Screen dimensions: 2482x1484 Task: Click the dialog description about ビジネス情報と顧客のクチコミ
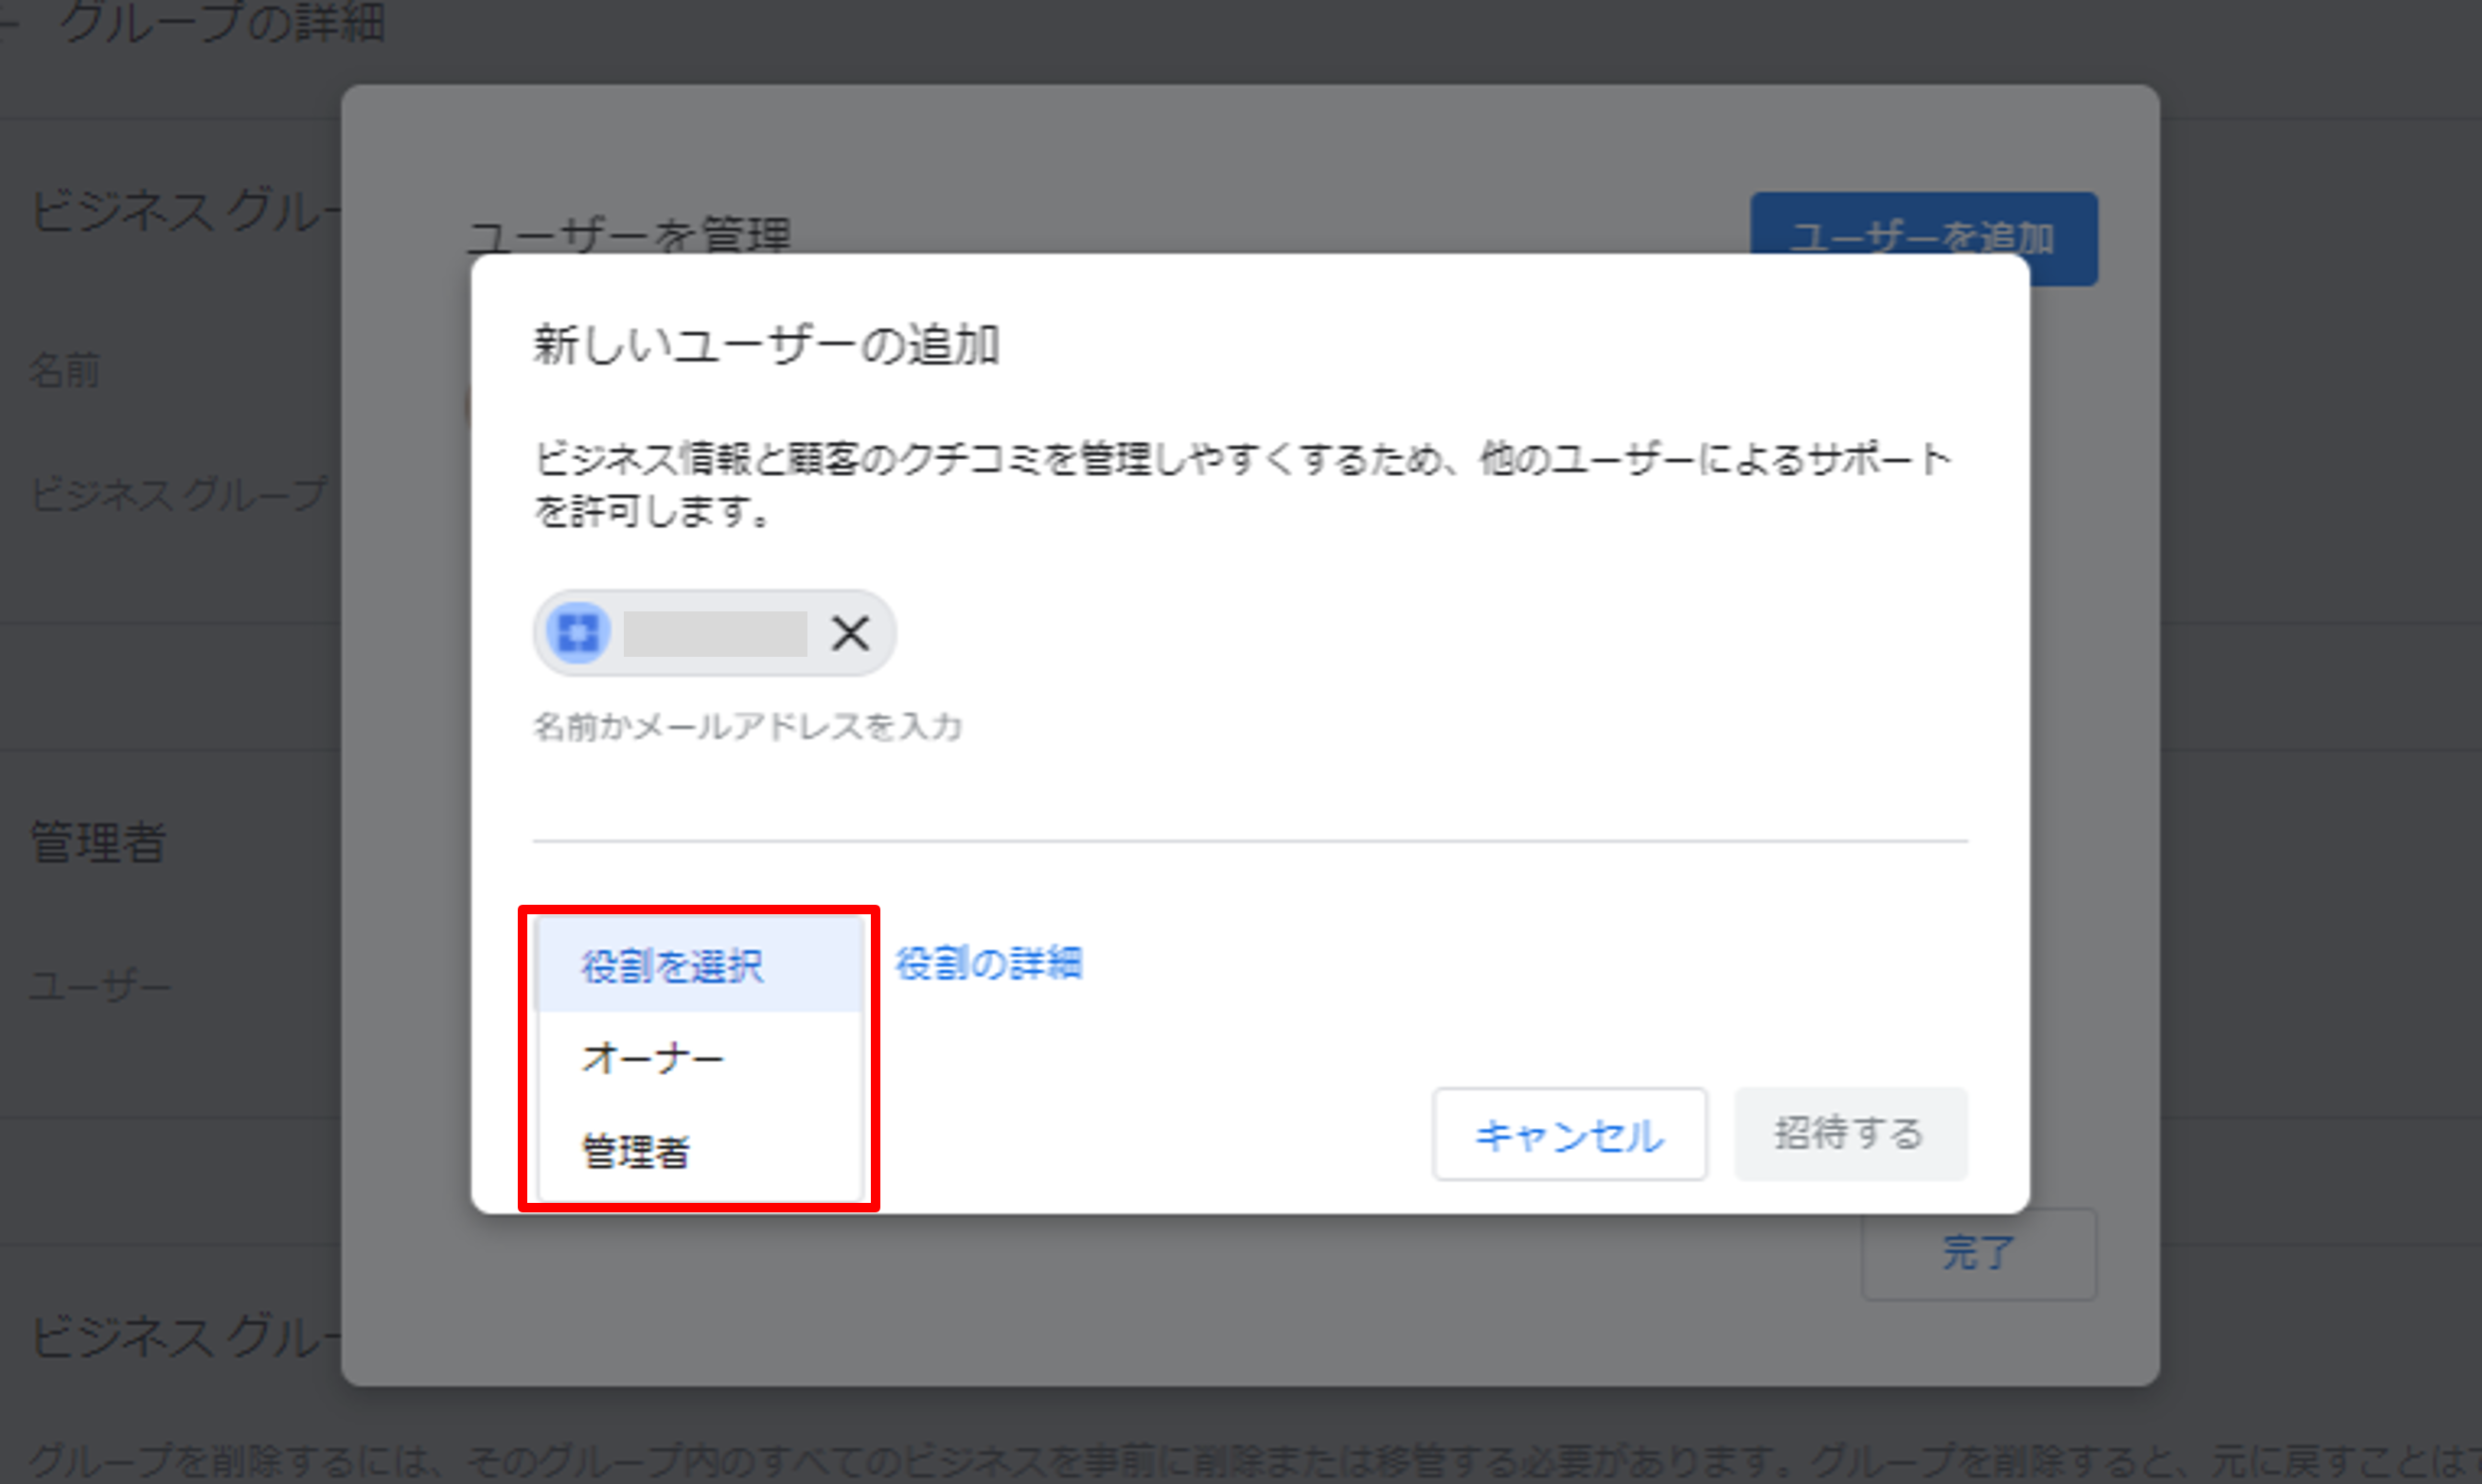1242,485
